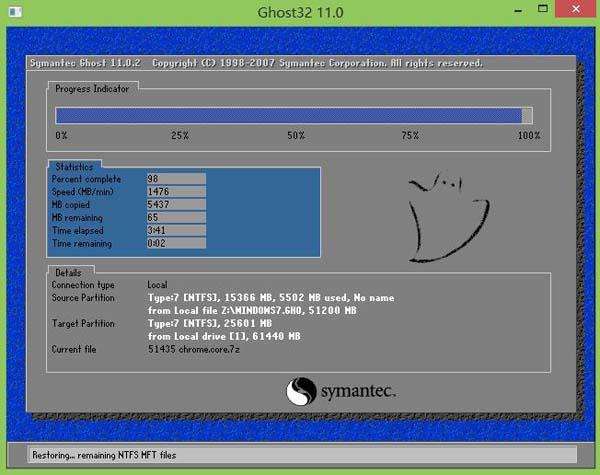This screenshot has width=600, height=475.
Task: Click the Percent complete value 98
Action: point(176,179)
